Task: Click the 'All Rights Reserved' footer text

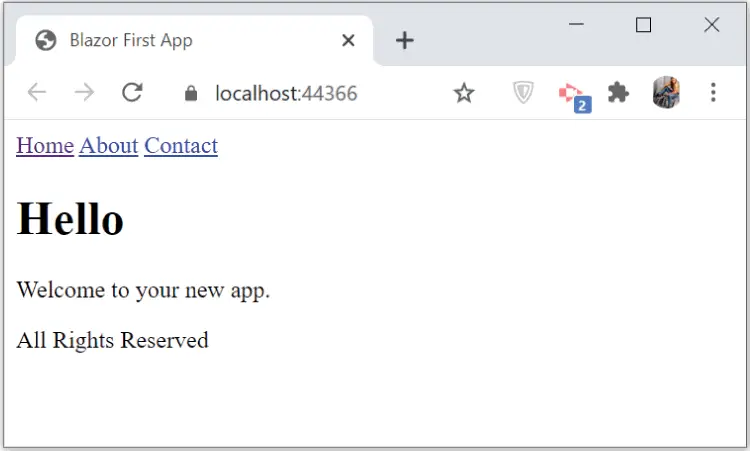Action: click(112, 341)
